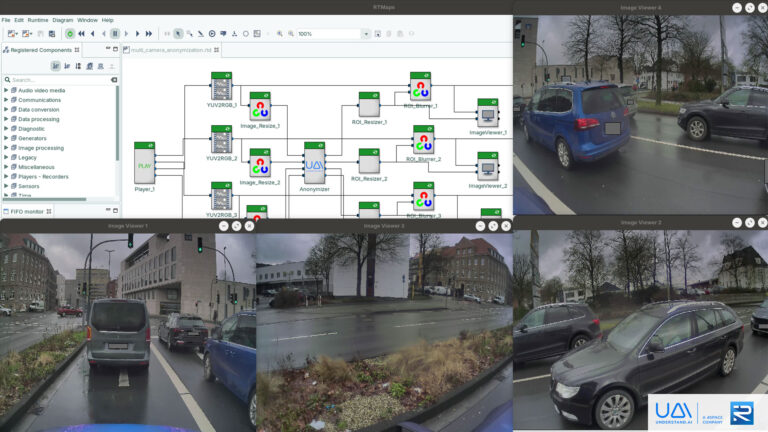Expand the Legacy category

tap(6, 158)
